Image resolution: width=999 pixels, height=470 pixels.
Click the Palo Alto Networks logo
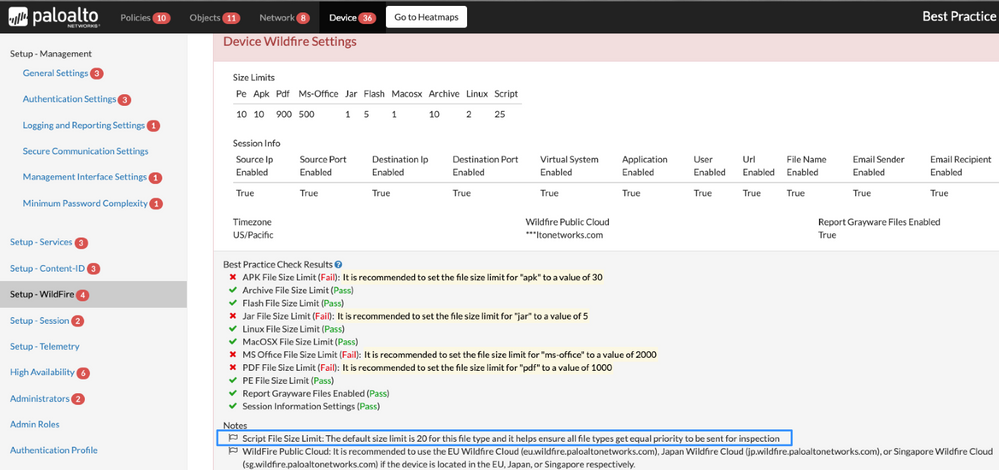54,17
